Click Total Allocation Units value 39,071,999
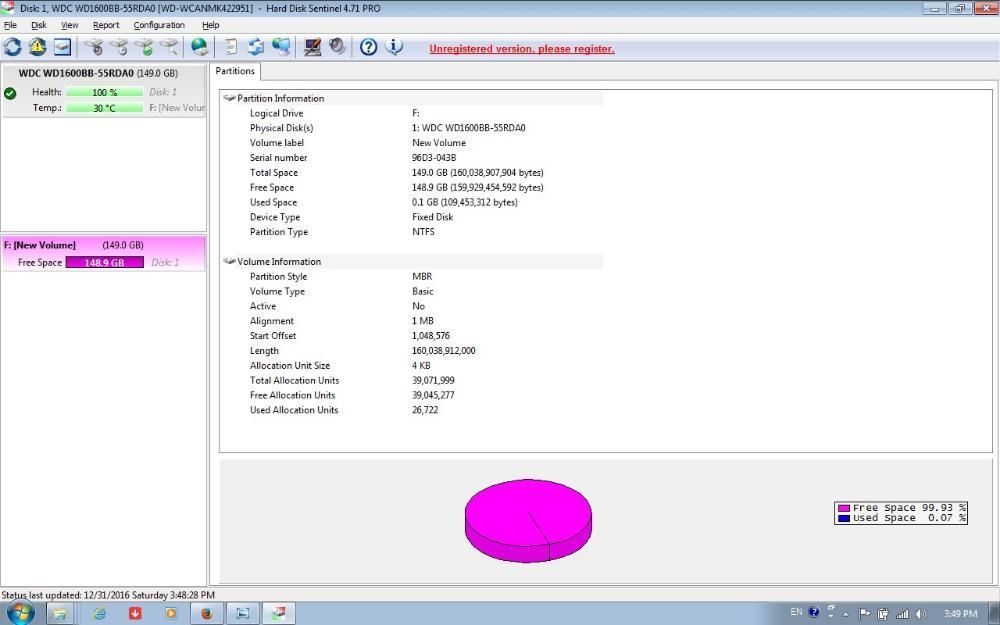 433,380
